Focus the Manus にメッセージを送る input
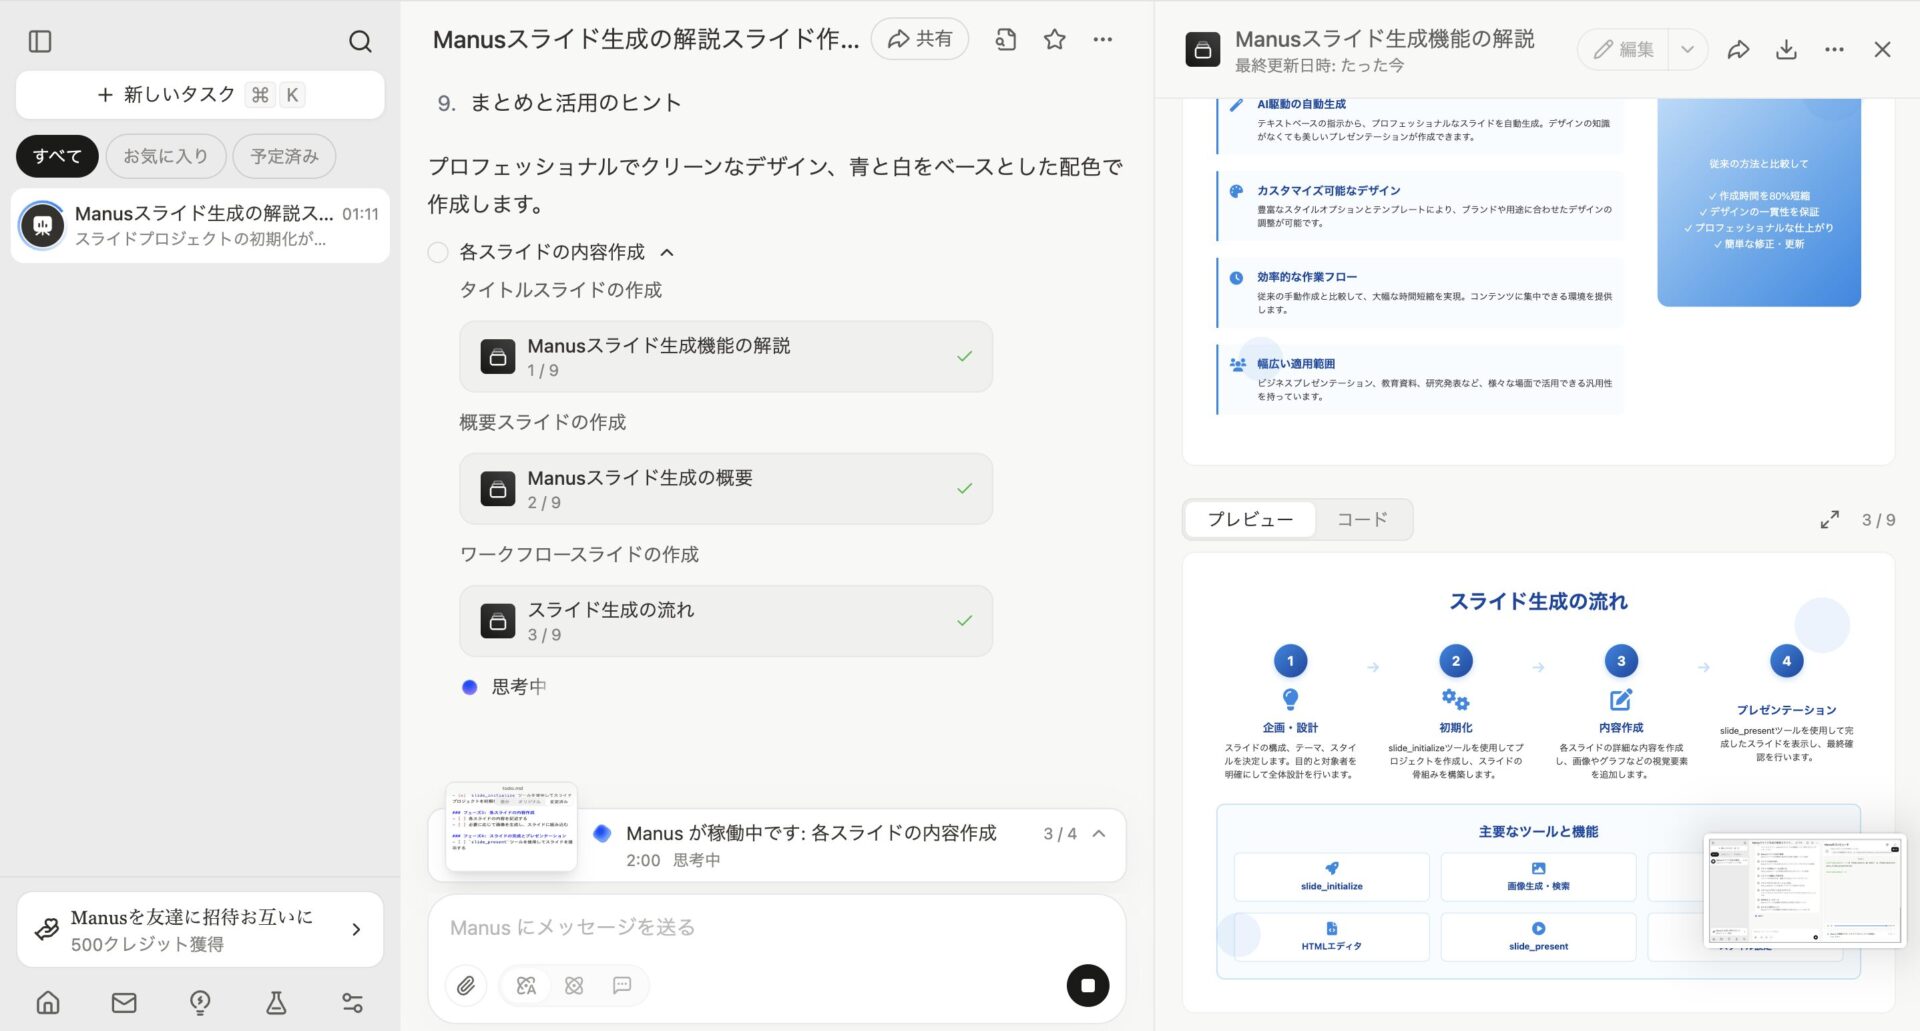1920x1031 pixels. click(776, 928)
